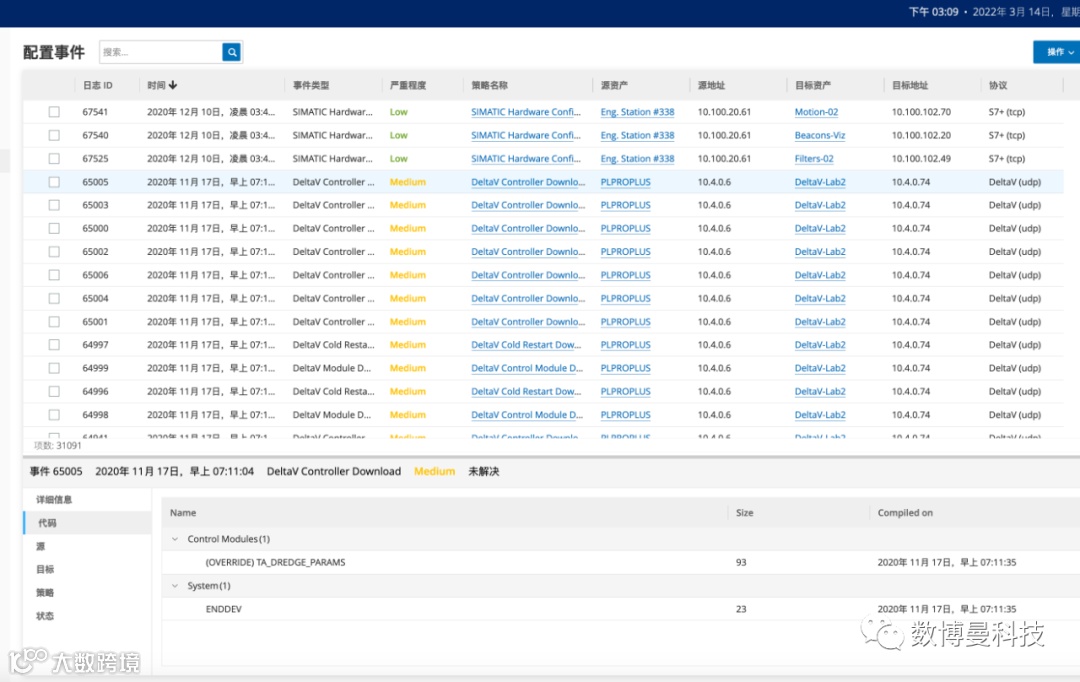Open the Filters-02 target asset link
1080x682 pixels.
(x=814, y=158)
